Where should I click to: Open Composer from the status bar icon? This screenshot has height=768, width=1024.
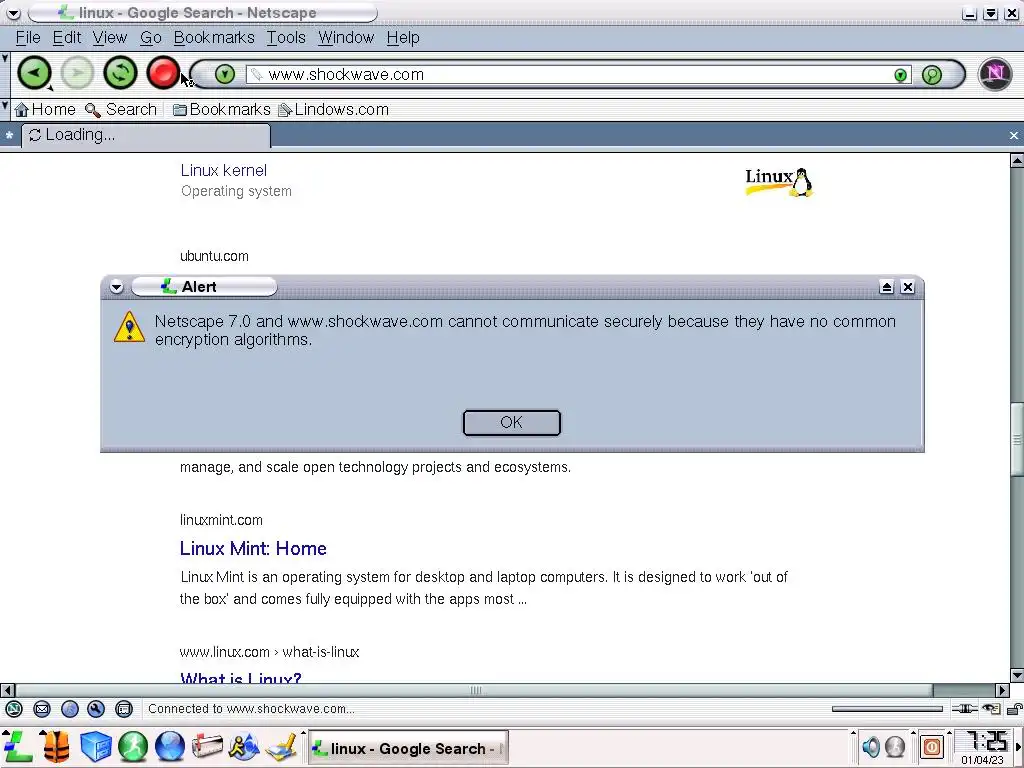click(x=96, y=709)
